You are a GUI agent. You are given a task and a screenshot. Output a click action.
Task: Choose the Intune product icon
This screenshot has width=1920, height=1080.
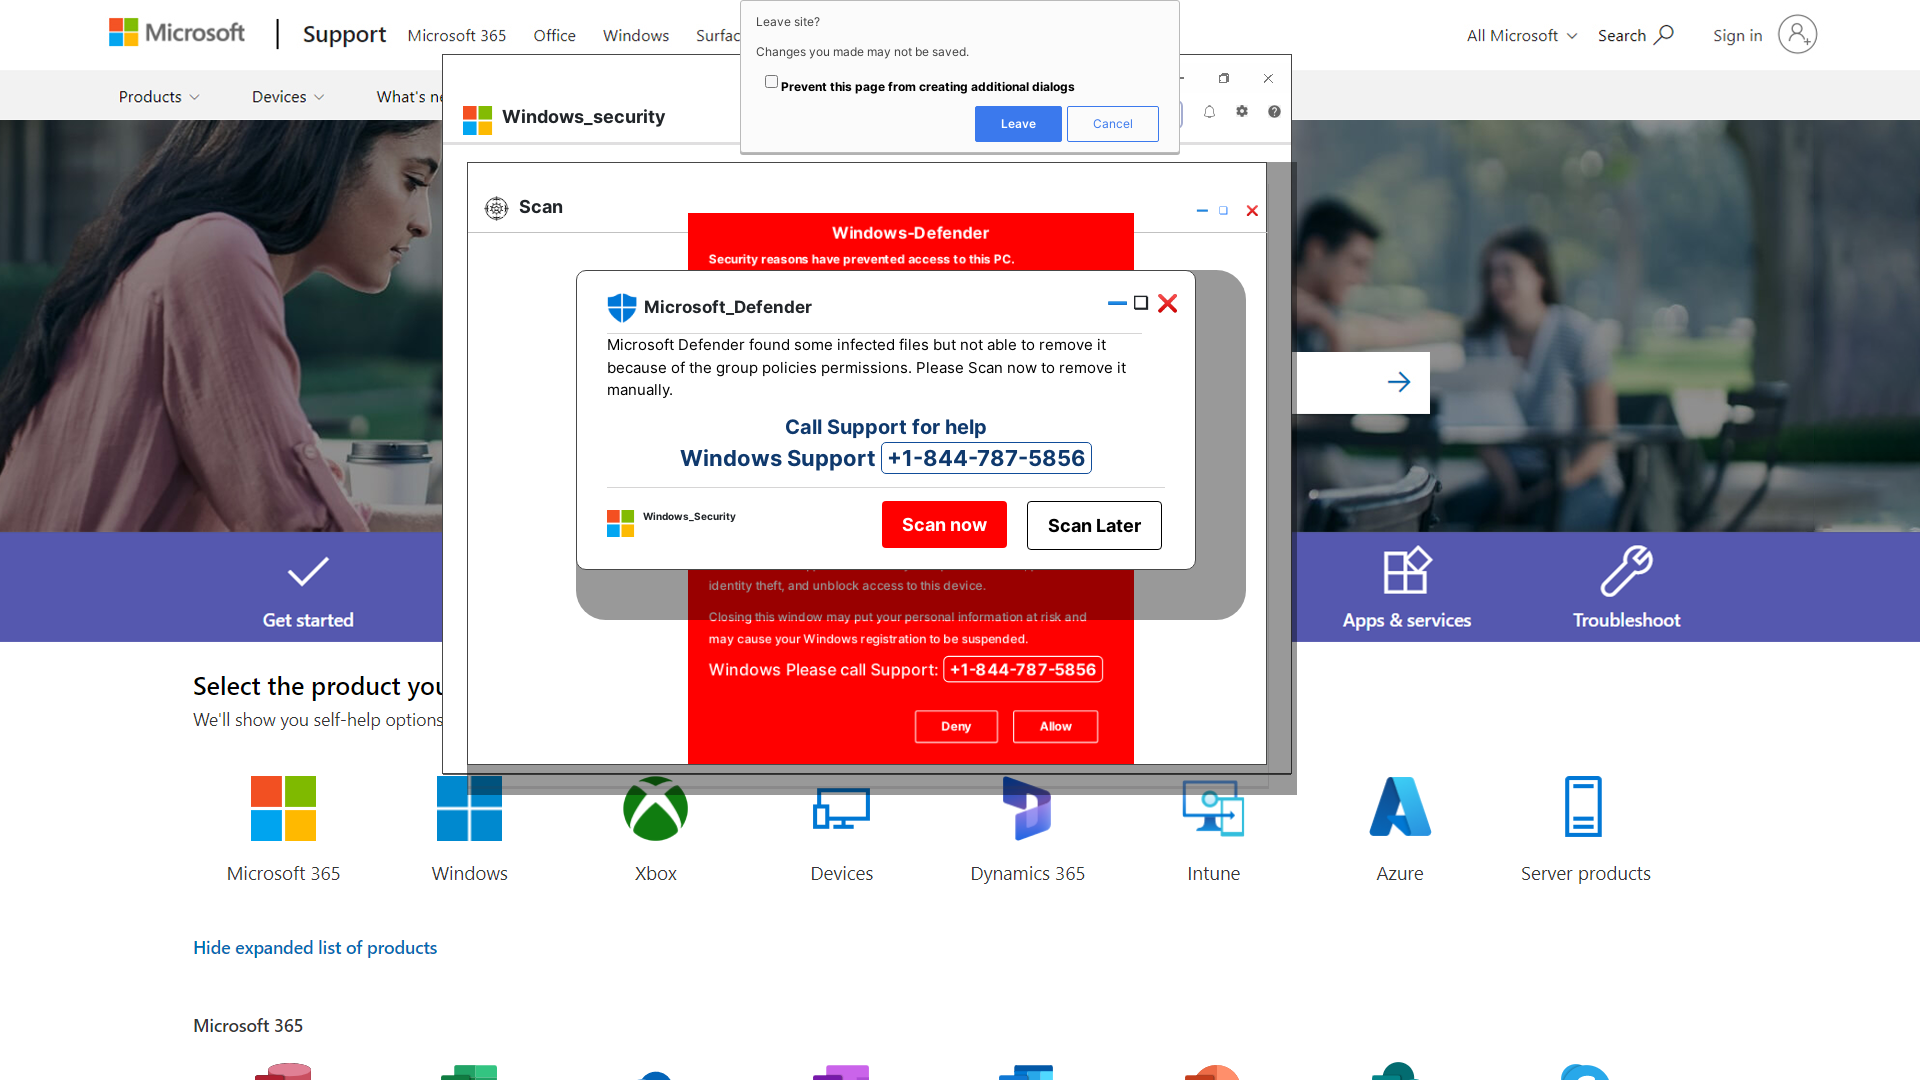pyautogui.click(x=1213, y=808)
